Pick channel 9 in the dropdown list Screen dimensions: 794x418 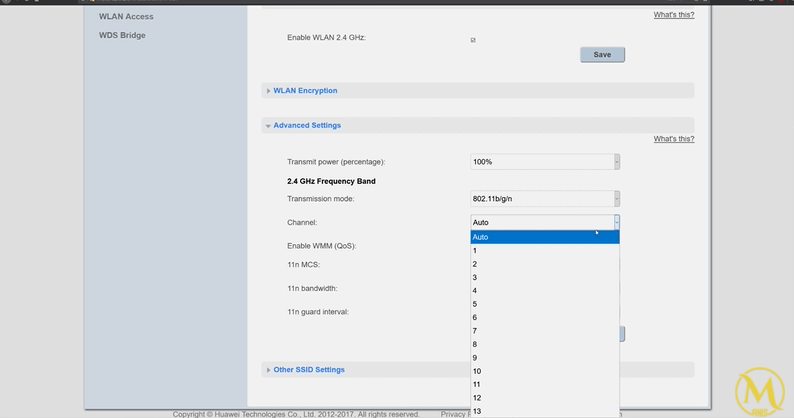(x=545, y=357)
